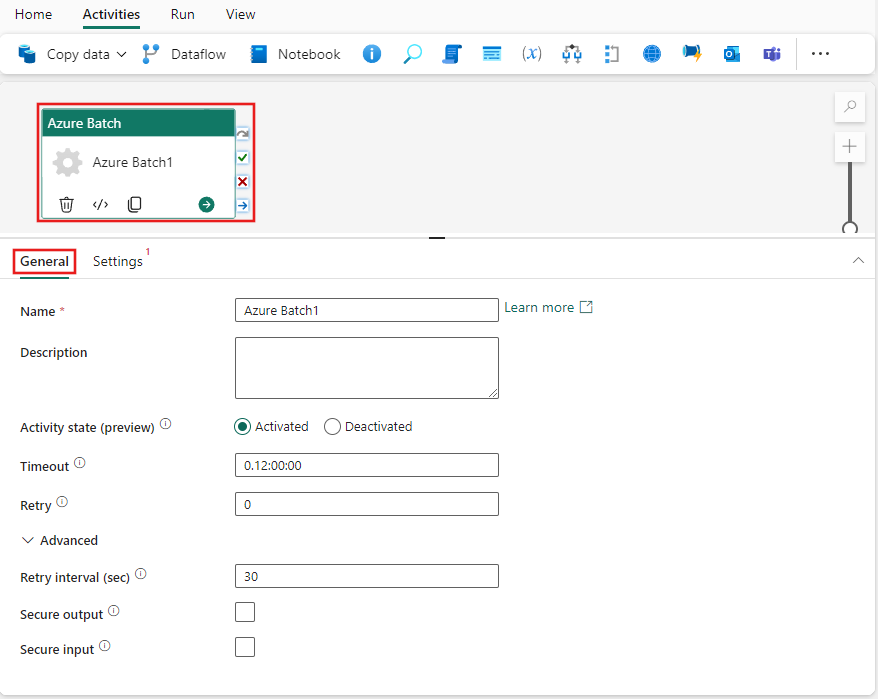878x699 pixels.
Task: Collapse the Advanced section
Action: point(28,540)
